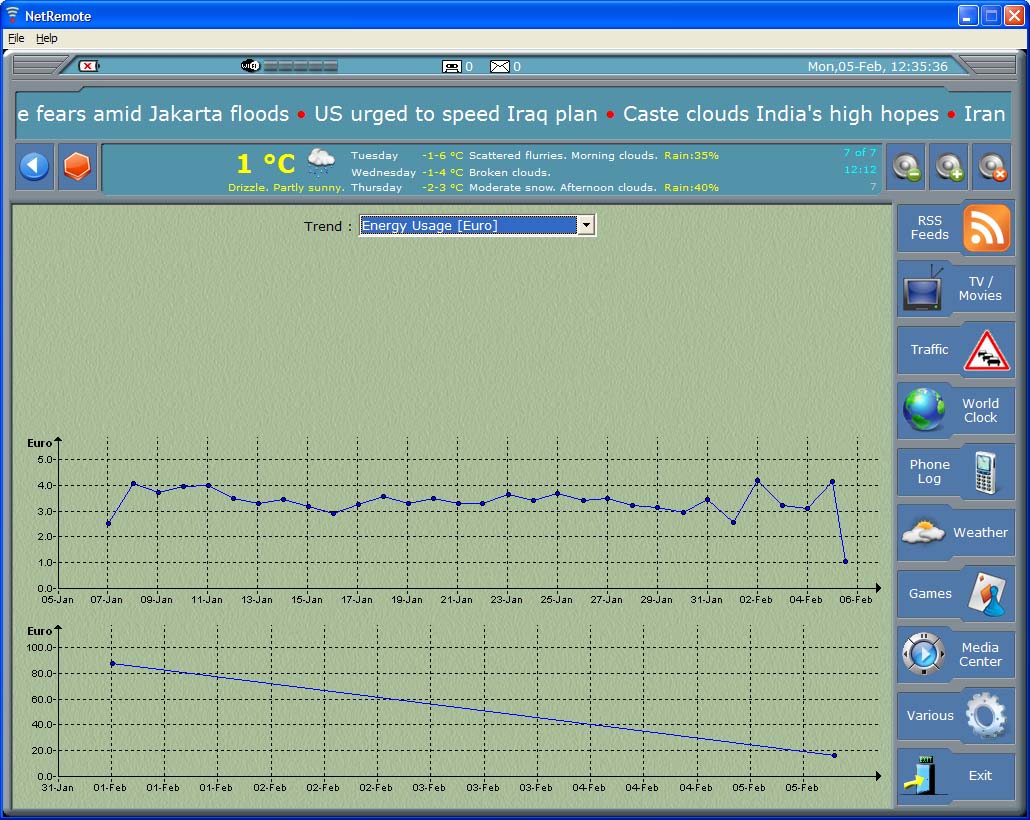1030x820 pixels.
Task: Open the File menu
Action: 16,38
